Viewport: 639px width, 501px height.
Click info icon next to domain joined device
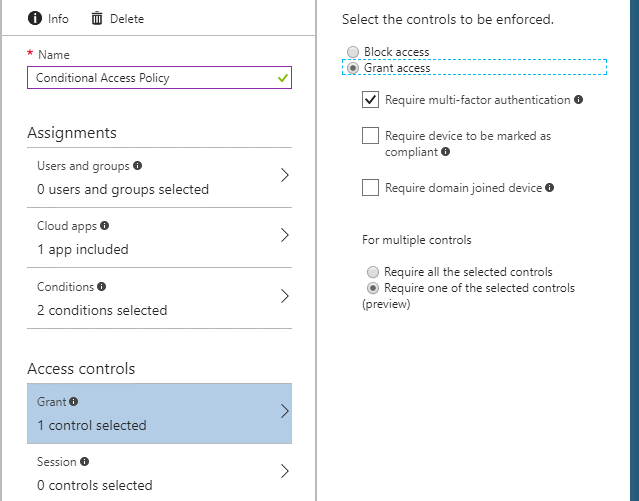click(x=550, y=188)
